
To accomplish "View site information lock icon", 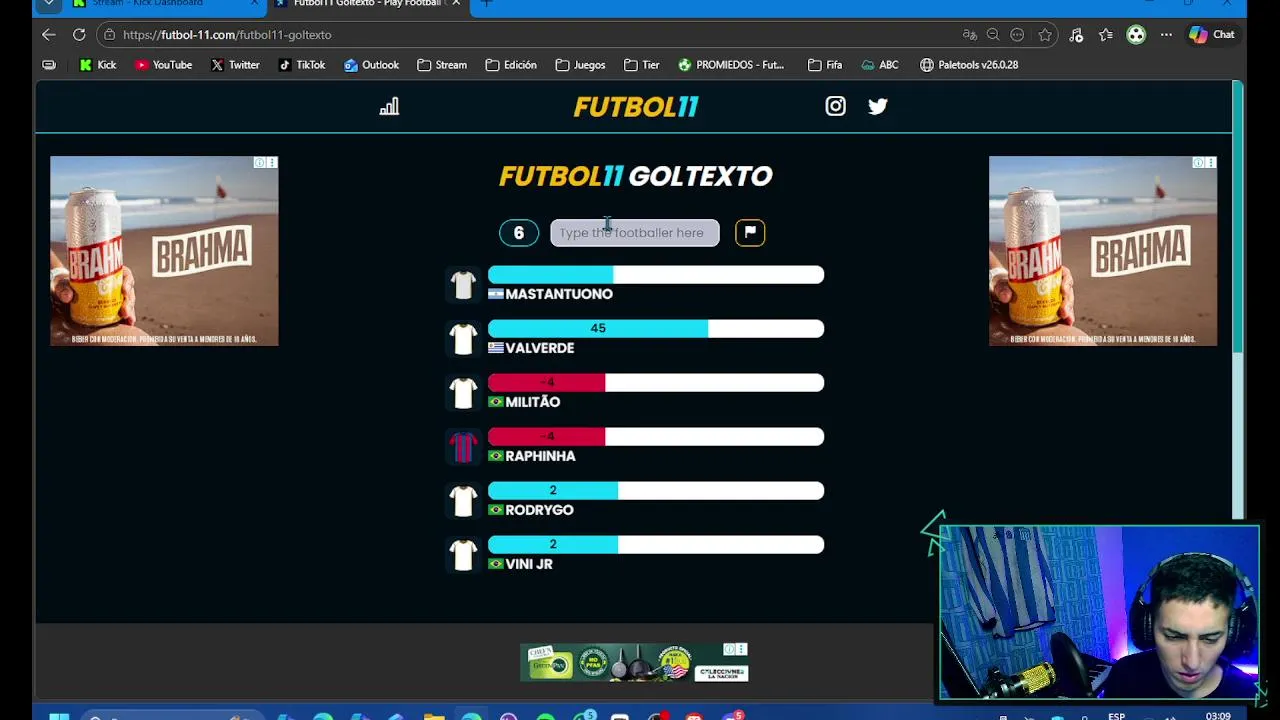I will tap(109, 34).
